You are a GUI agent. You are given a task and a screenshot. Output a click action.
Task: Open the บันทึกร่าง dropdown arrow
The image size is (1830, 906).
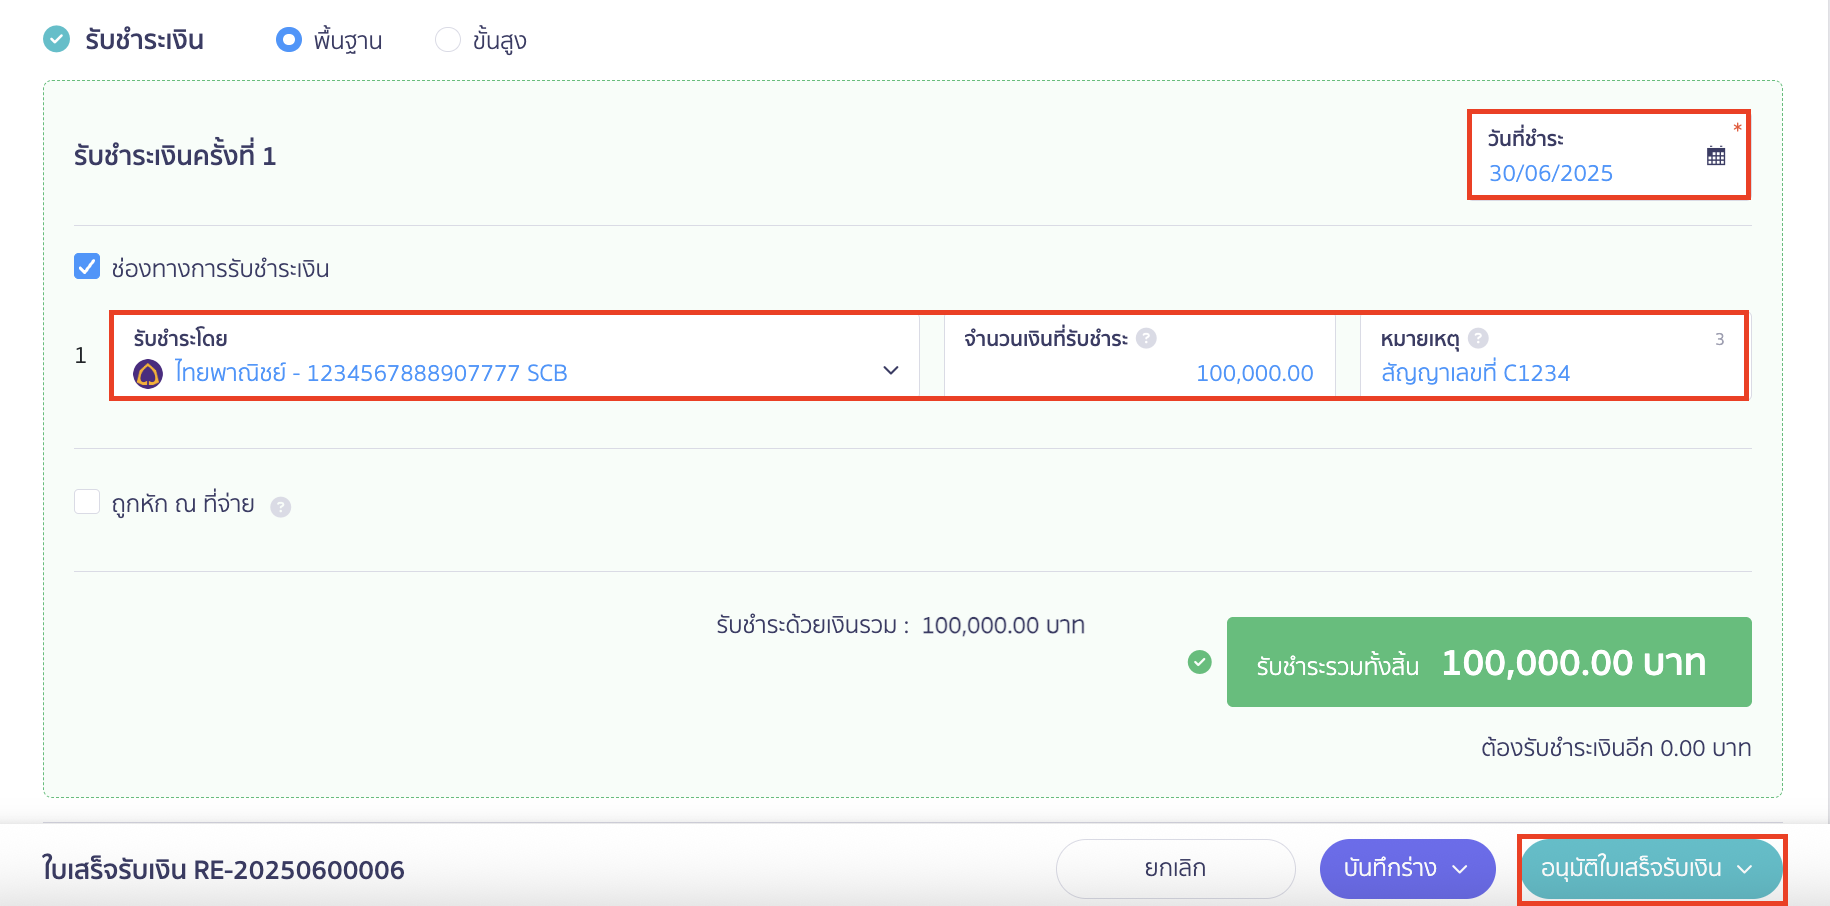(1460, 869)
